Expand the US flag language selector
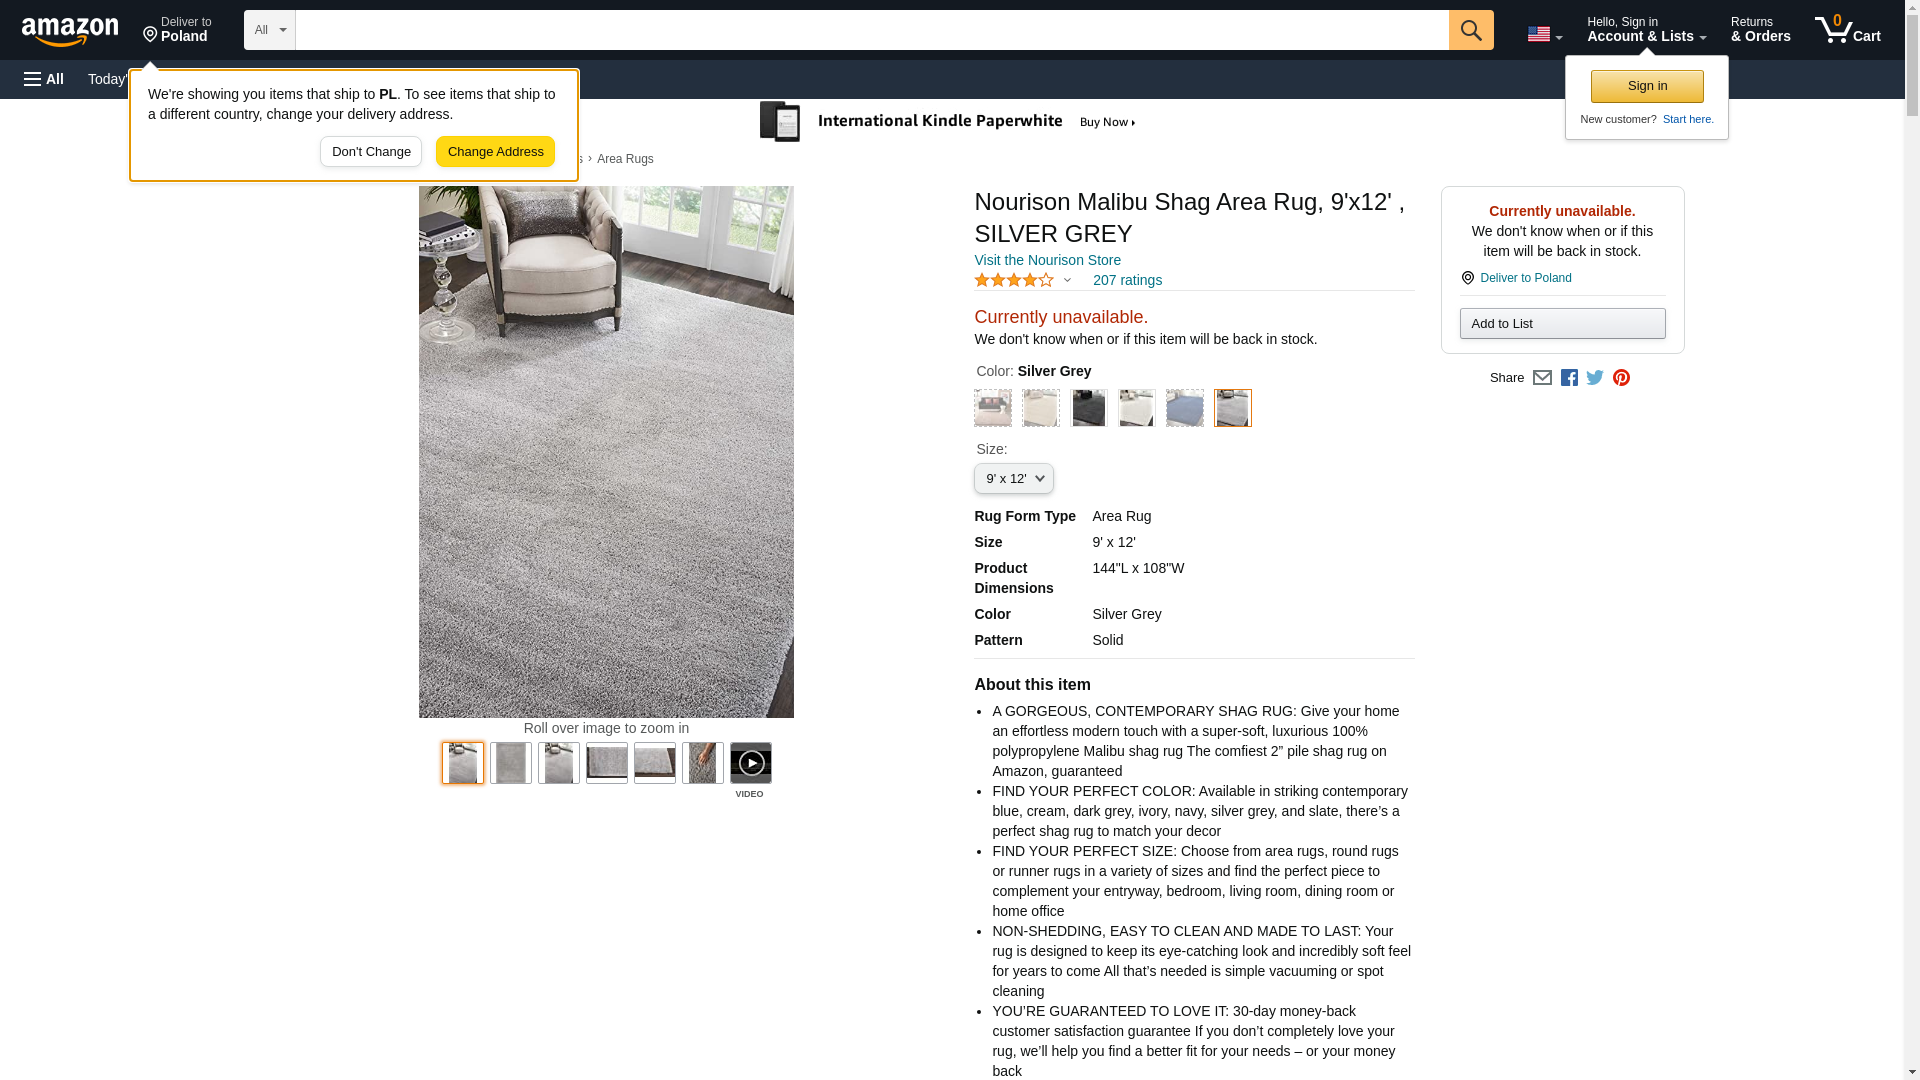Image resolution: width=1920 pixels, height=1080 pixels. click(1544, 34)
